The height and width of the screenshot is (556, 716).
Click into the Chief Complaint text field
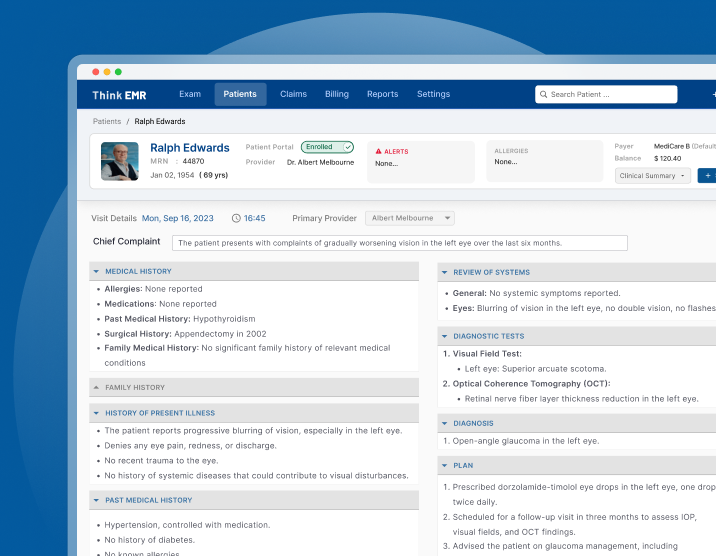click(399, 243)
